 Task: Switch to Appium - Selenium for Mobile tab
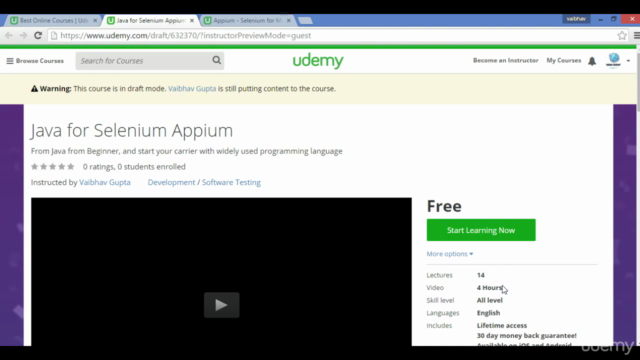click(x=247, y=20)
